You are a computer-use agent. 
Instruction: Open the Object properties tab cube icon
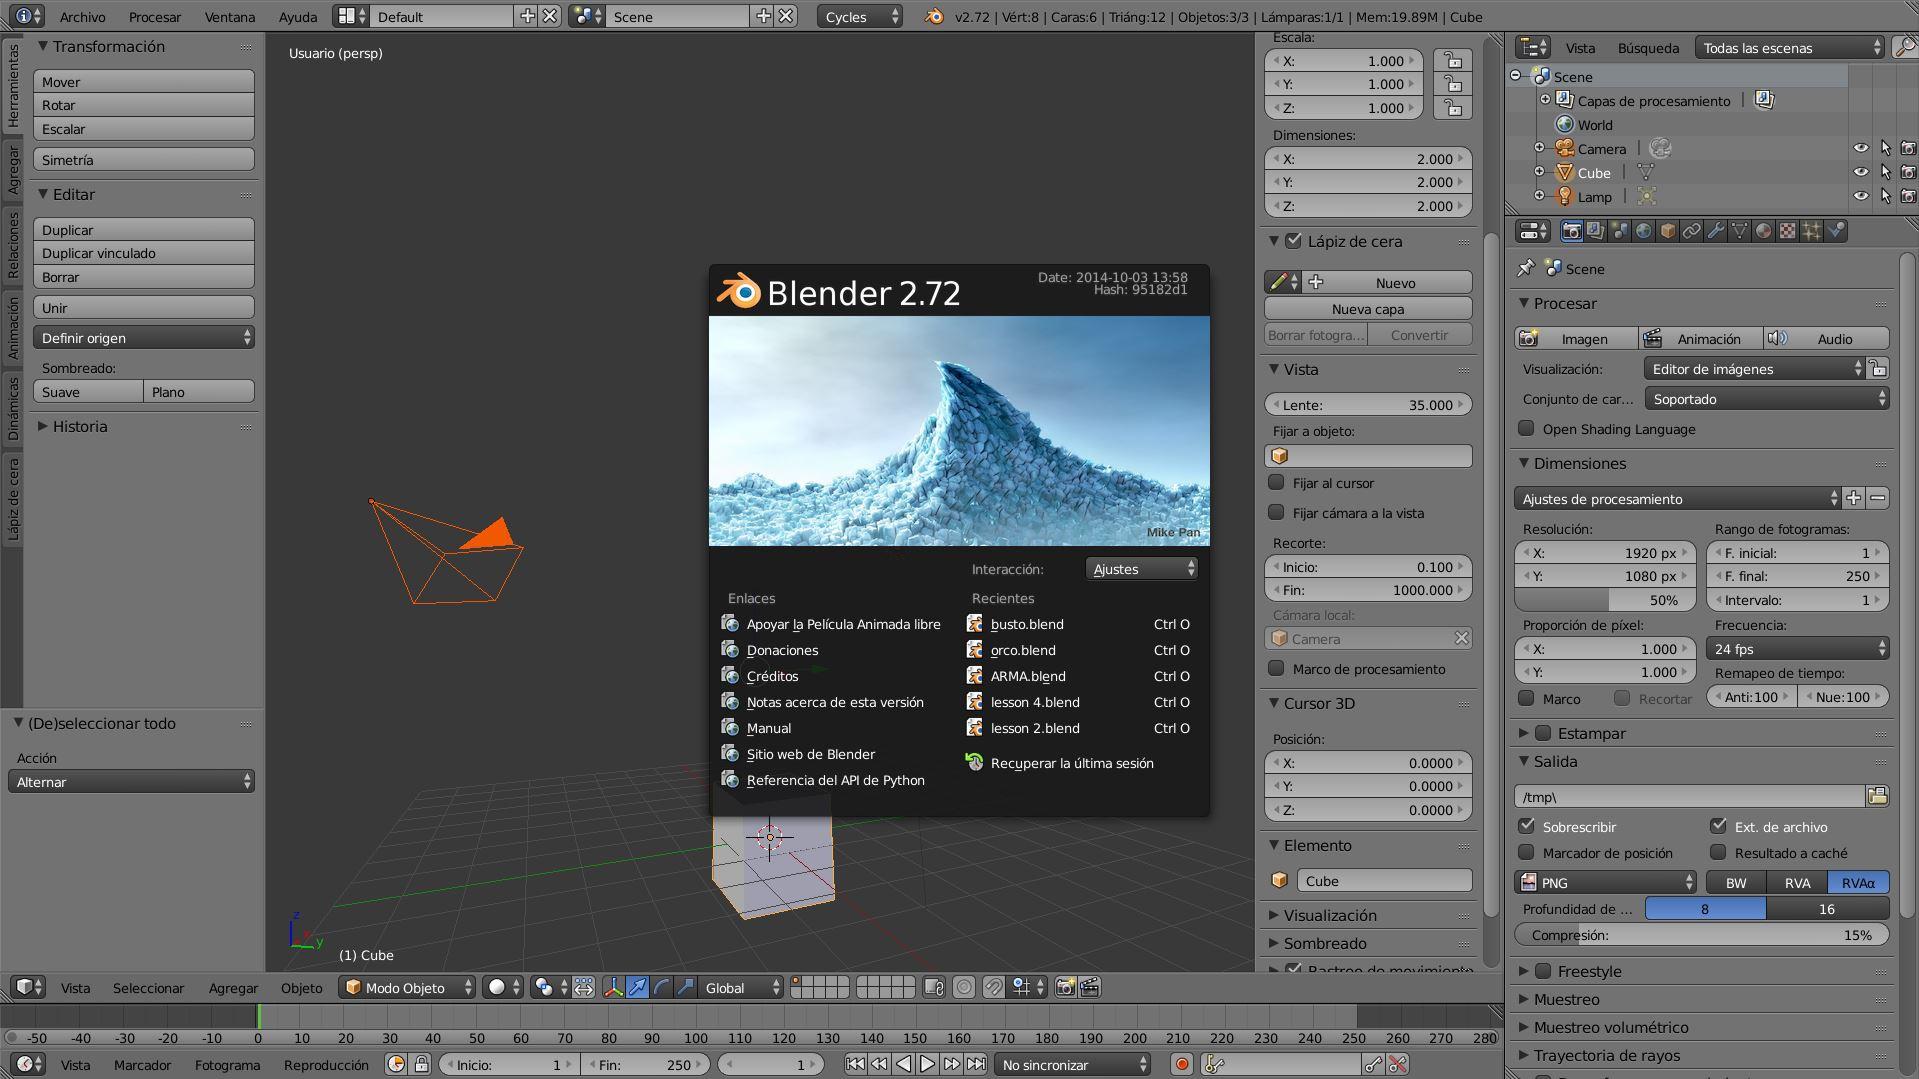tap(1667, 231)
